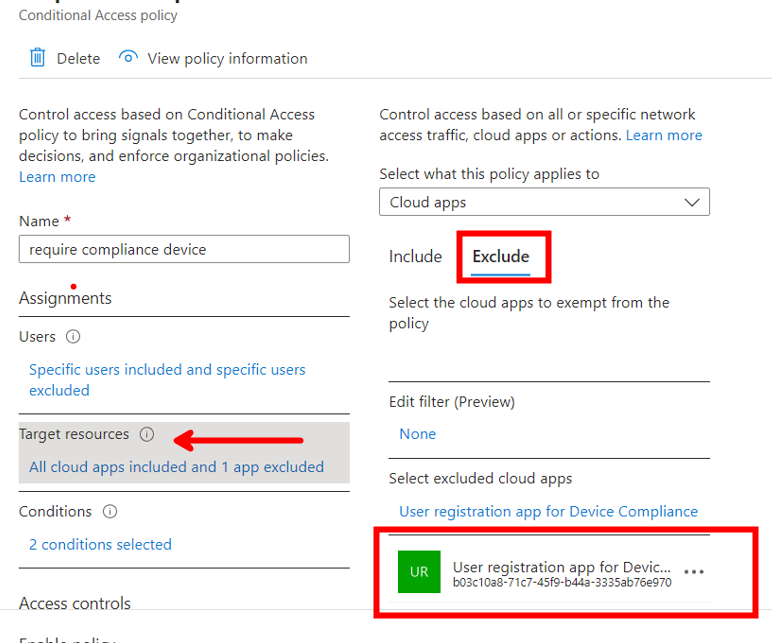Click Learn more link in right panel
This screenshot has width=772, height=643.
click(x=663, y=135)
